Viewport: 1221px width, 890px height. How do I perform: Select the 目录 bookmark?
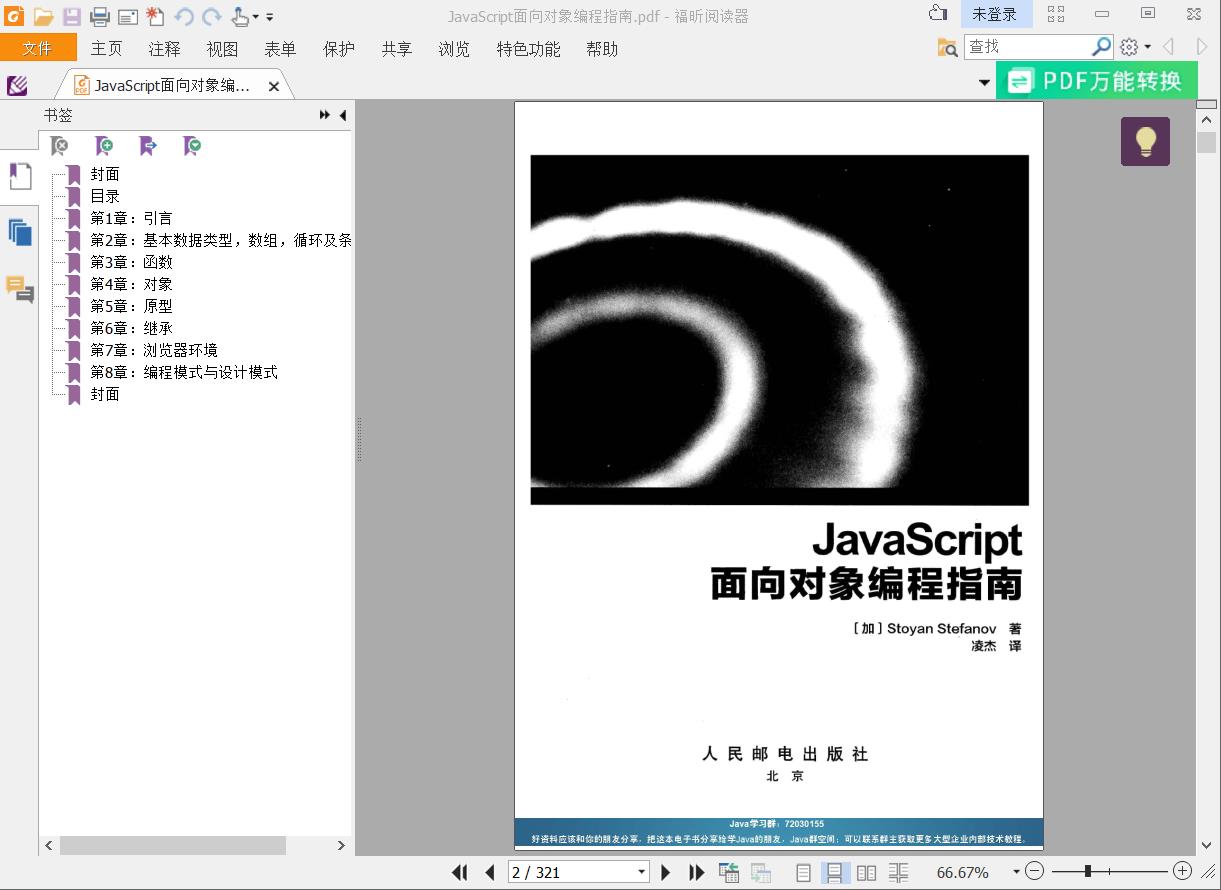coord(105,196)
